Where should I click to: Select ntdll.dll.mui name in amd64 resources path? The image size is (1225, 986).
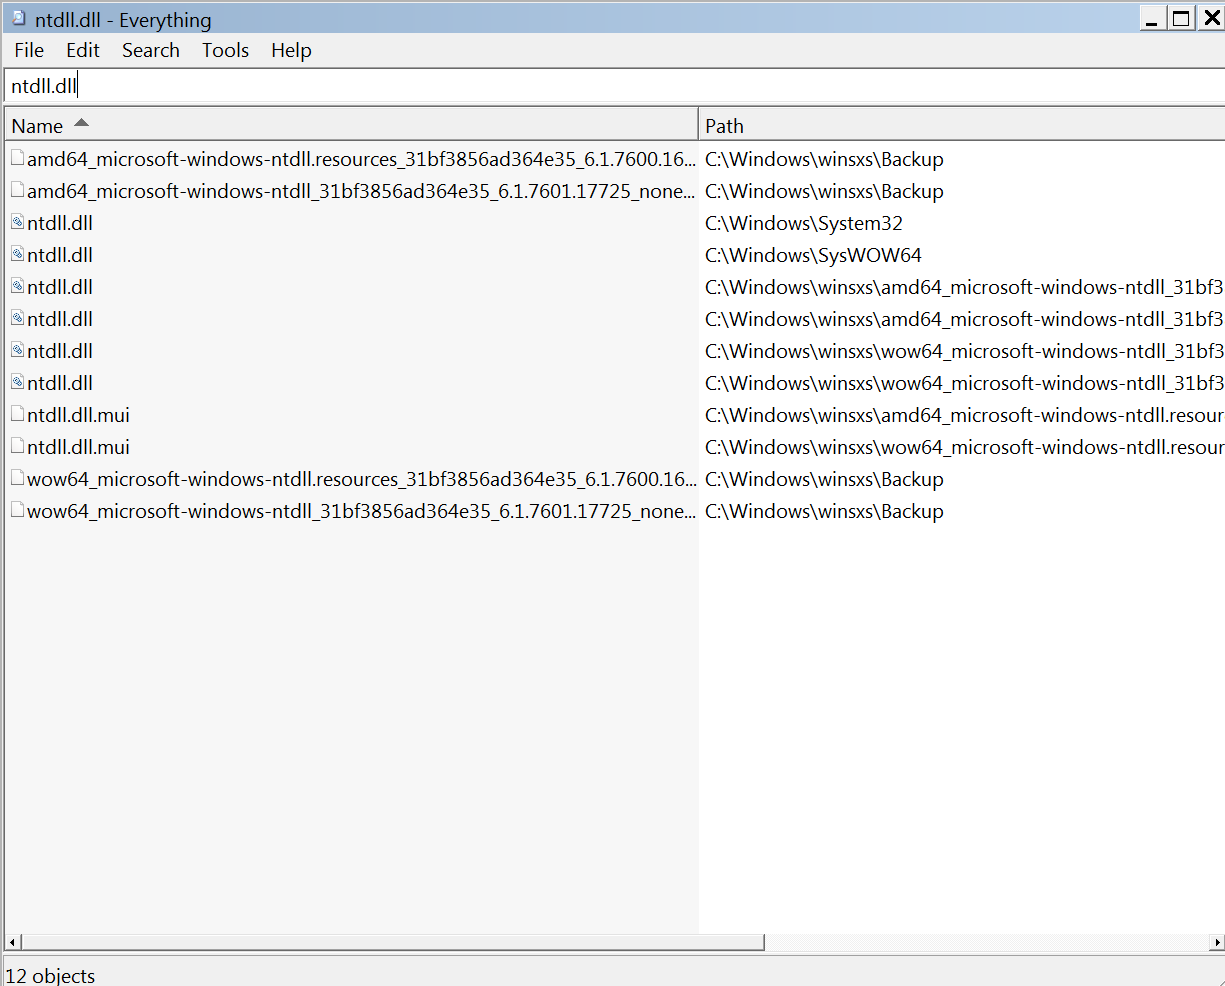tap(78, 415)
